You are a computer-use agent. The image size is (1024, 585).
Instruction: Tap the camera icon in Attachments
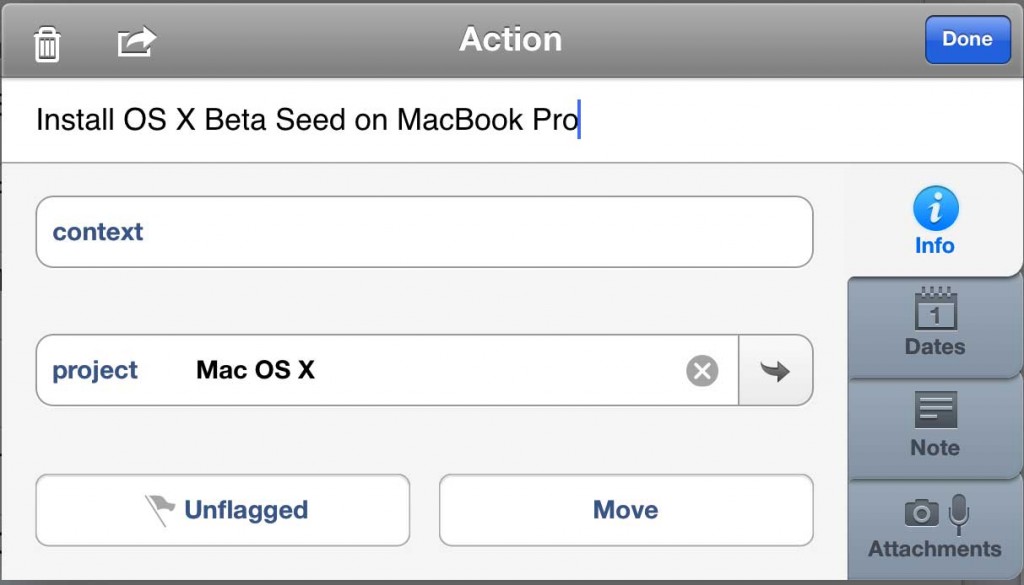tap(921, 513)
